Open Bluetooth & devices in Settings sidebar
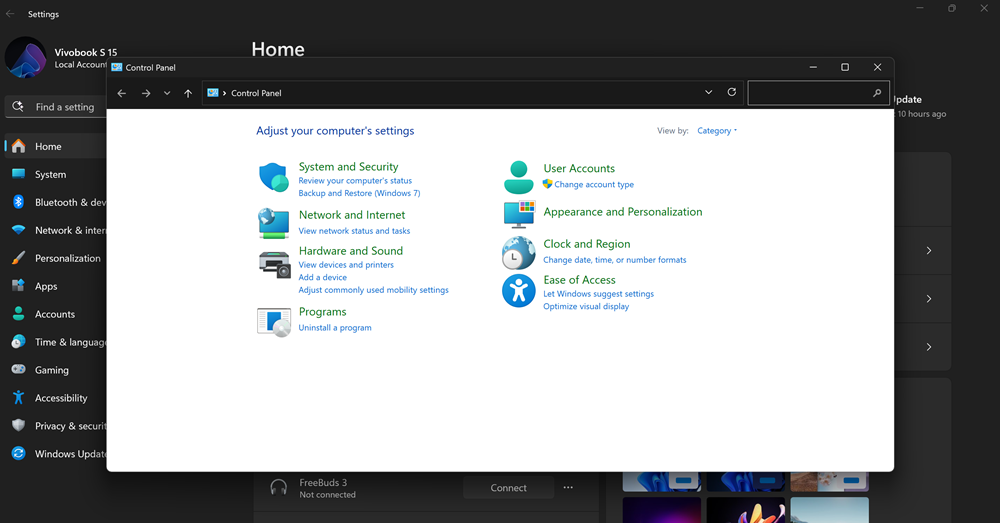This screenshot has height=523, width=1000. point(55,202)
